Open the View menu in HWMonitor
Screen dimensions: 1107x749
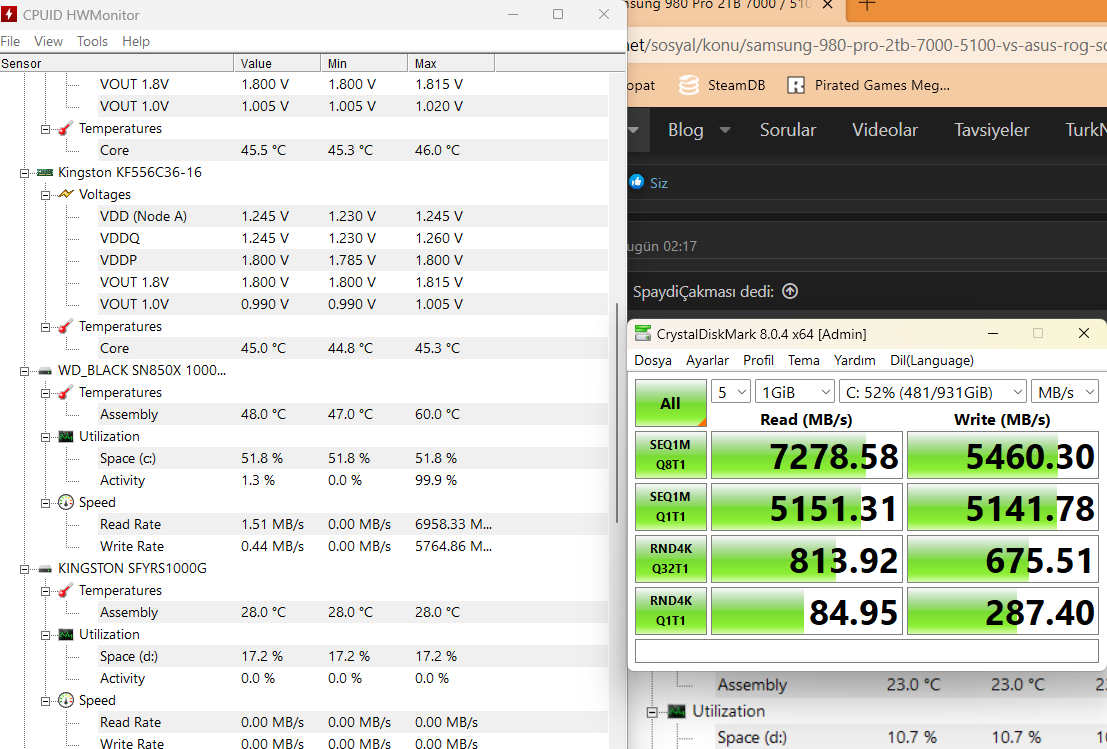point(48,41)
